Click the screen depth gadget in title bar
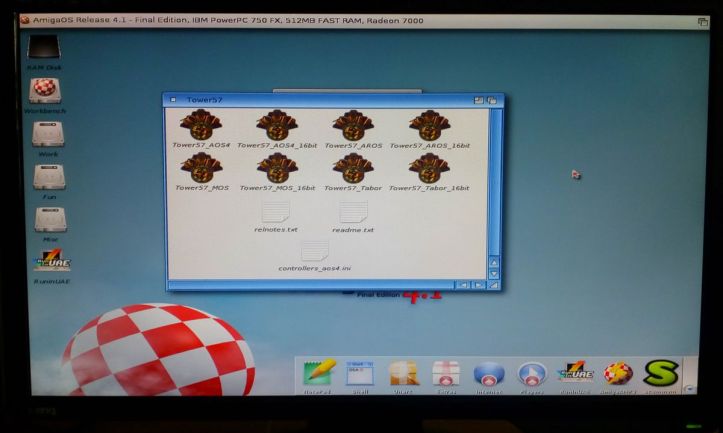The image size is (723, 433). [x=703, y=21]
